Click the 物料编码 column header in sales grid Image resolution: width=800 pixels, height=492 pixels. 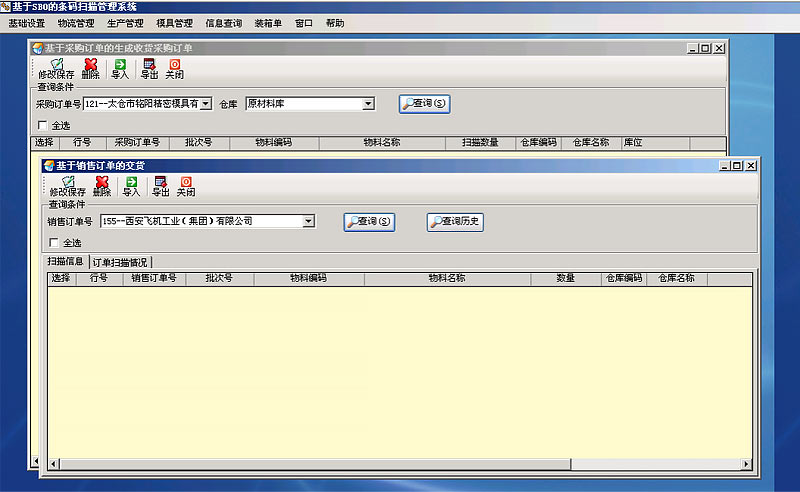pos(308,278)
